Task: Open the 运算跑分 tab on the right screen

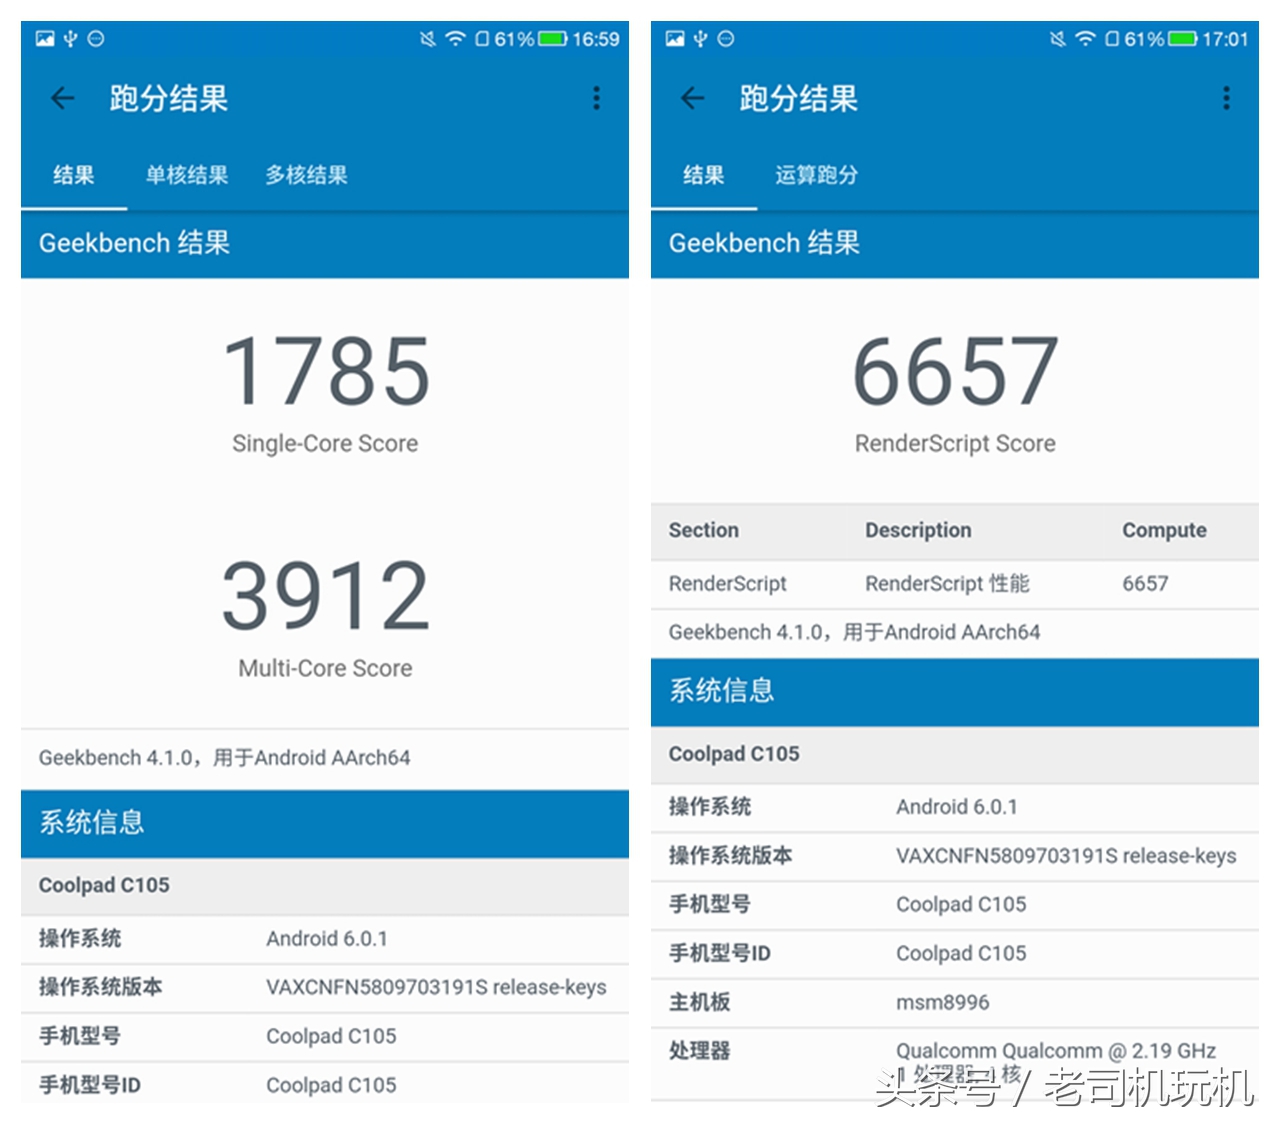Action: pos(817,175)
